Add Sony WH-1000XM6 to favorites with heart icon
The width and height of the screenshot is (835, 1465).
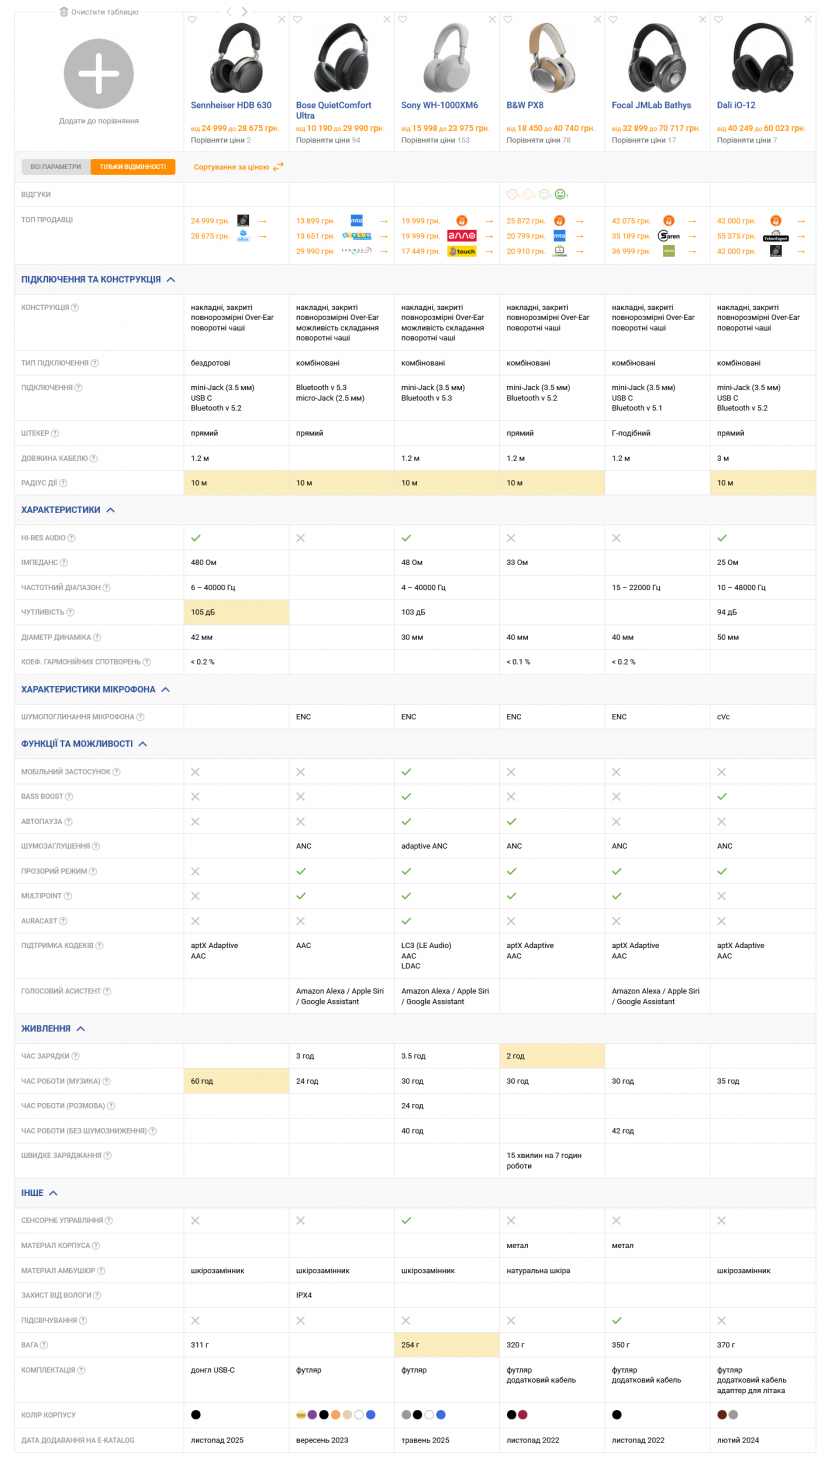pos(403,19)
